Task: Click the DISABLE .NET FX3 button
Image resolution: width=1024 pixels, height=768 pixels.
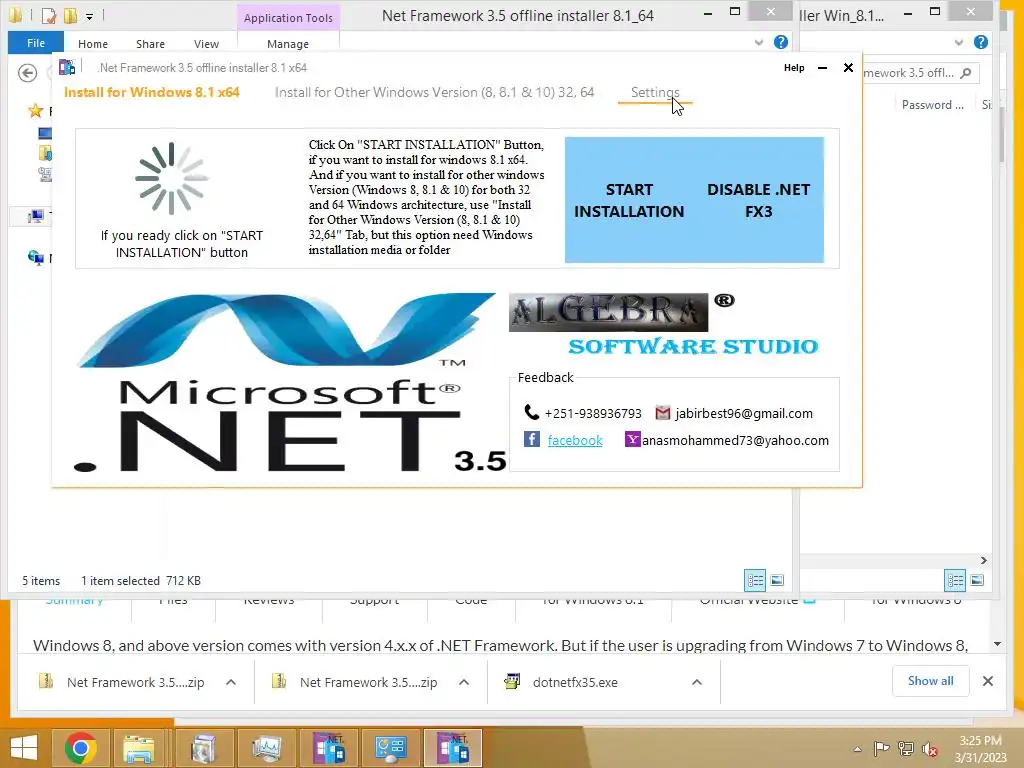Action: pyautogui.click(x=758, y=200)
